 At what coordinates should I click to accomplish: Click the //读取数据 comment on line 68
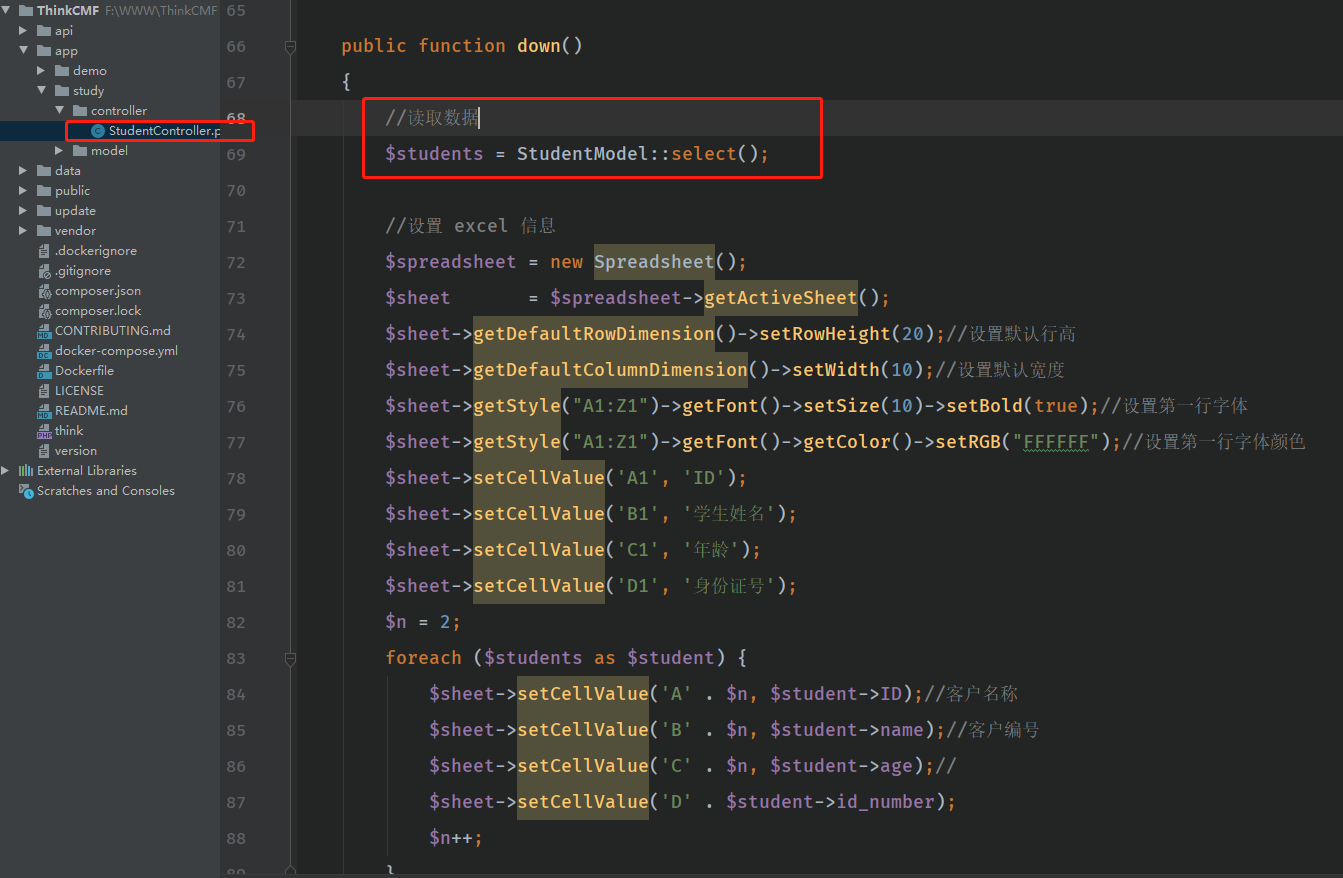pyautogui.click(x=432, y=118)
